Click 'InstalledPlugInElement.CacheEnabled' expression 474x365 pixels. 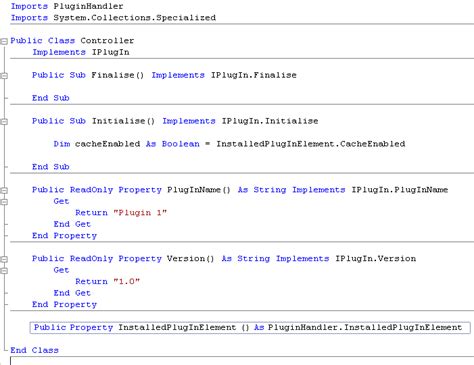coord(311,144)
